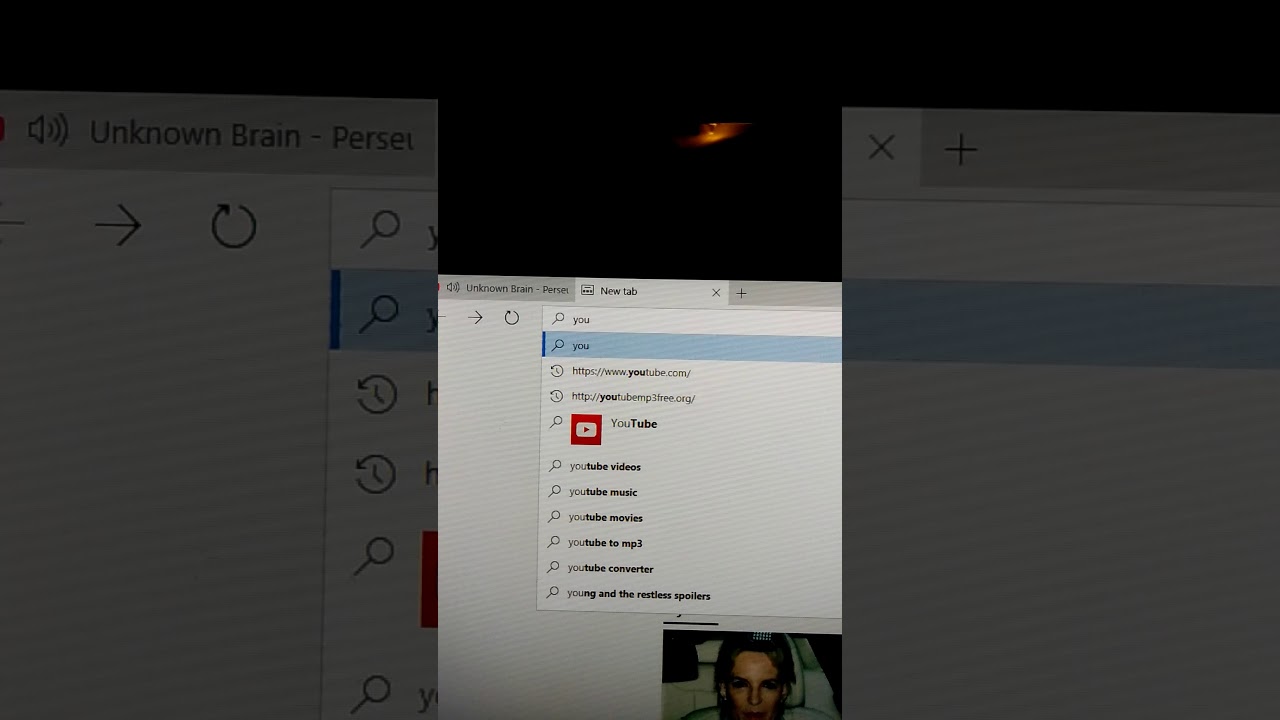Click the history clock icon beside youtubemp3free.org
This screenshot has height=720, width=1280.
click(x=557, y=396)
